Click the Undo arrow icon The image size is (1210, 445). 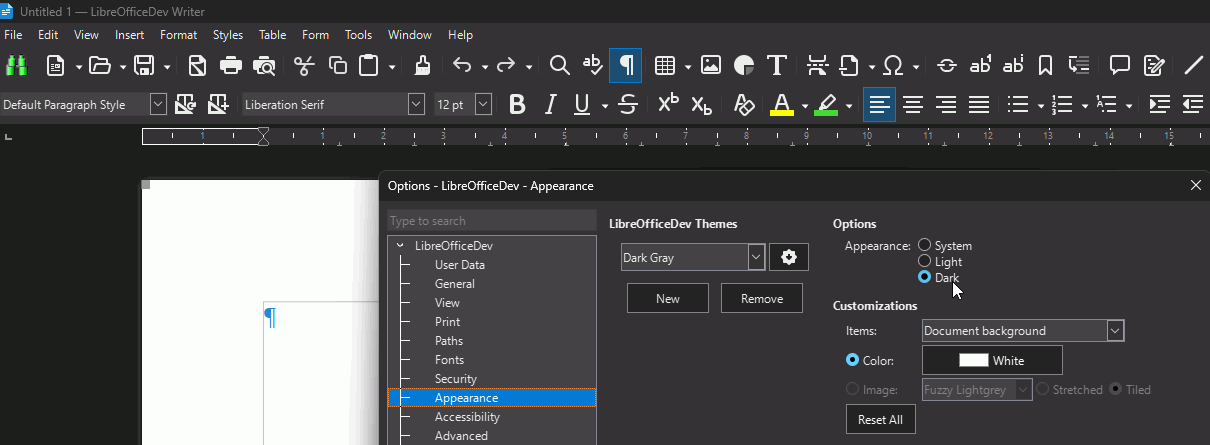(x=461, y=66)
